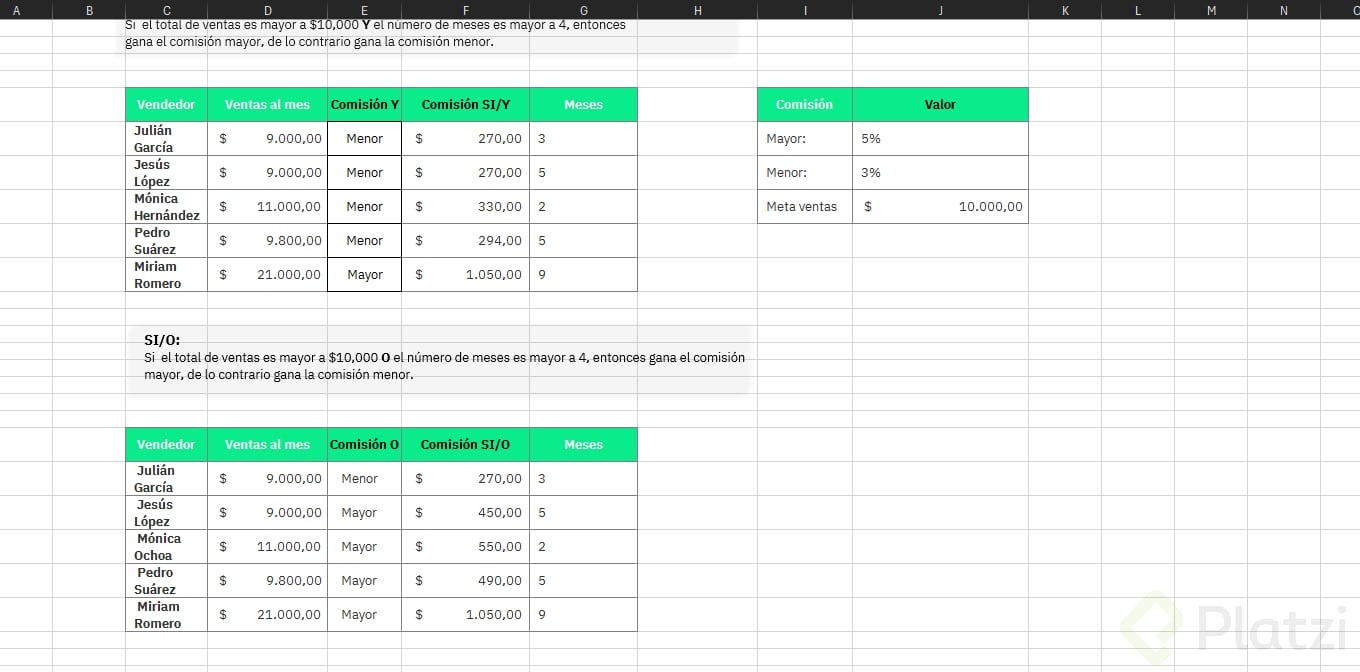Viewport: 1360px width, 672px height.
Task: Click the 'Valor' header cell
Action: [940, 105]
